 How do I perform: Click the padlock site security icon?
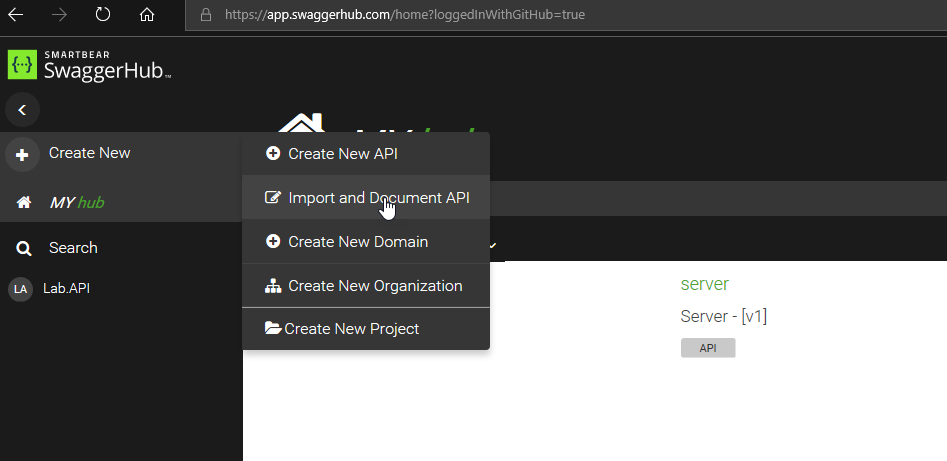click(x=206, y=15)
